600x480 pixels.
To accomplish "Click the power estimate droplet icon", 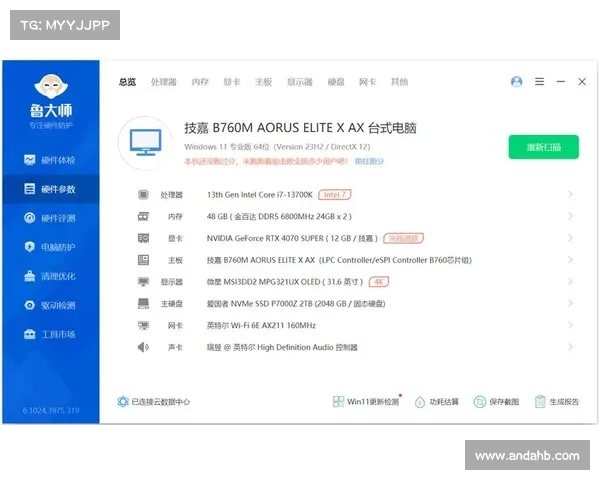I will [x=420, y=402].
